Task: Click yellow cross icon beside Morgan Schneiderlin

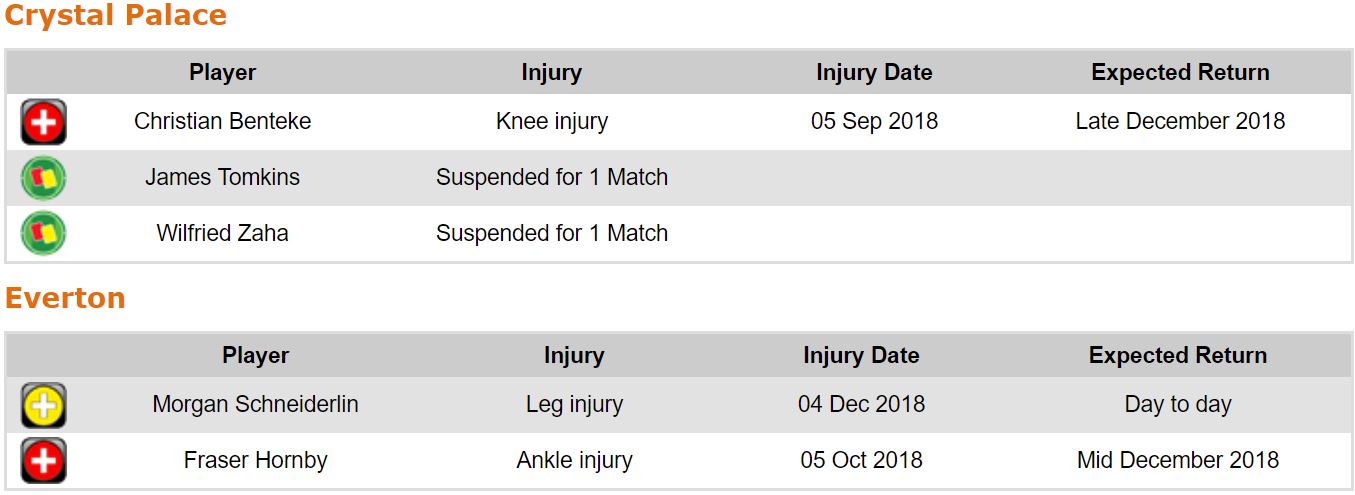Action: pyautogui.click(x=43, y=405)
